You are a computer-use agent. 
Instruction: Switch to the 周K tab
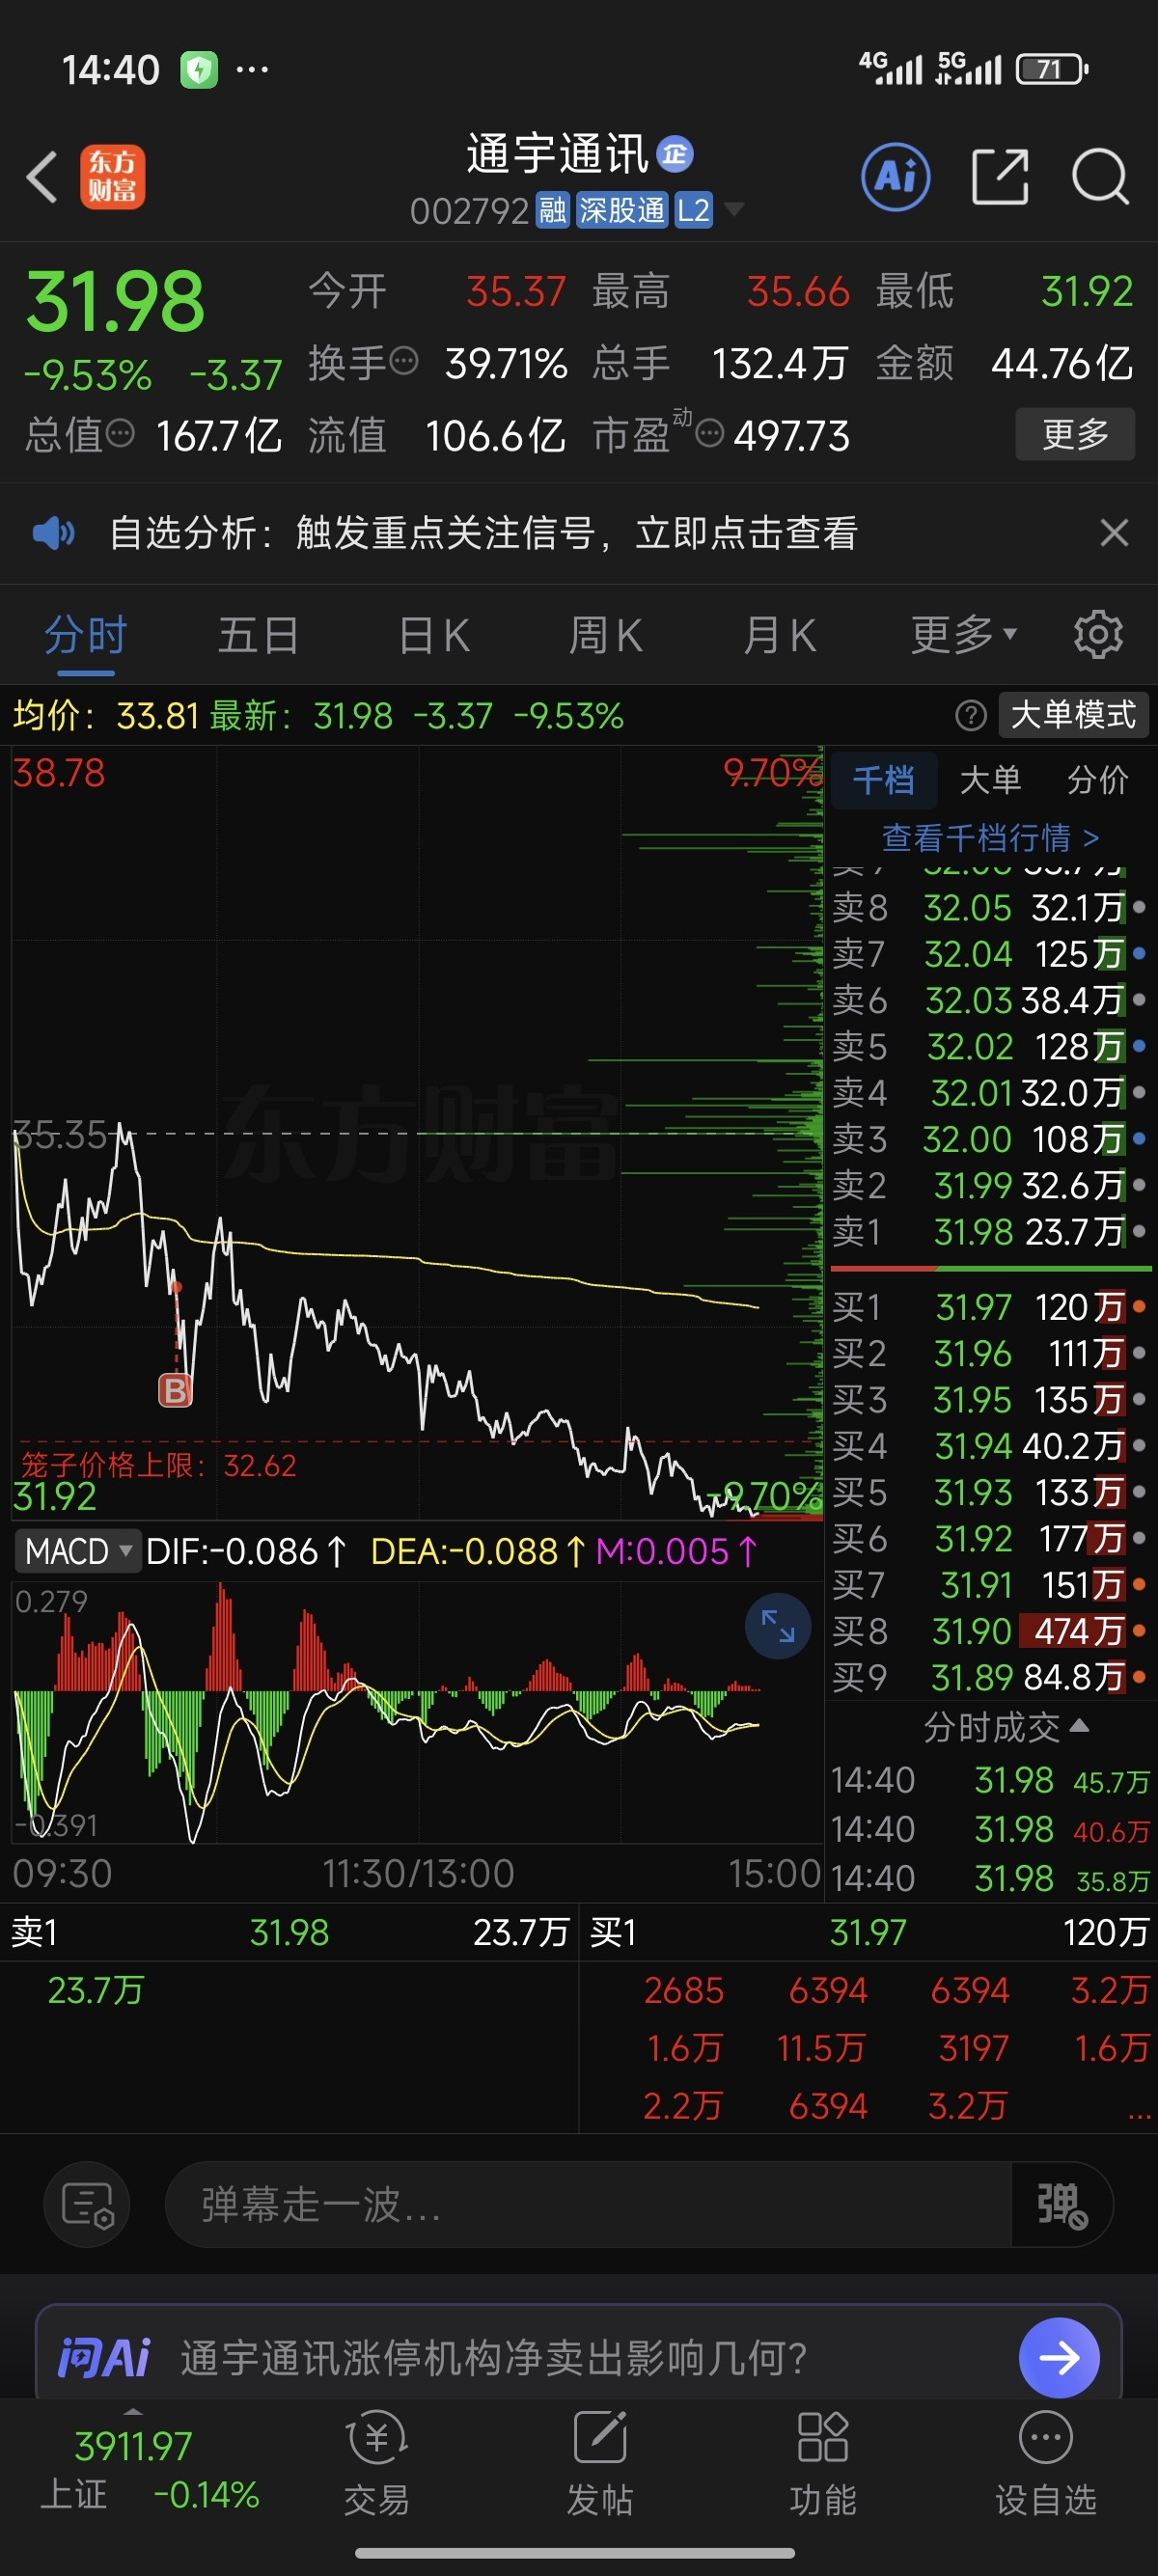[x=606, y=636]
